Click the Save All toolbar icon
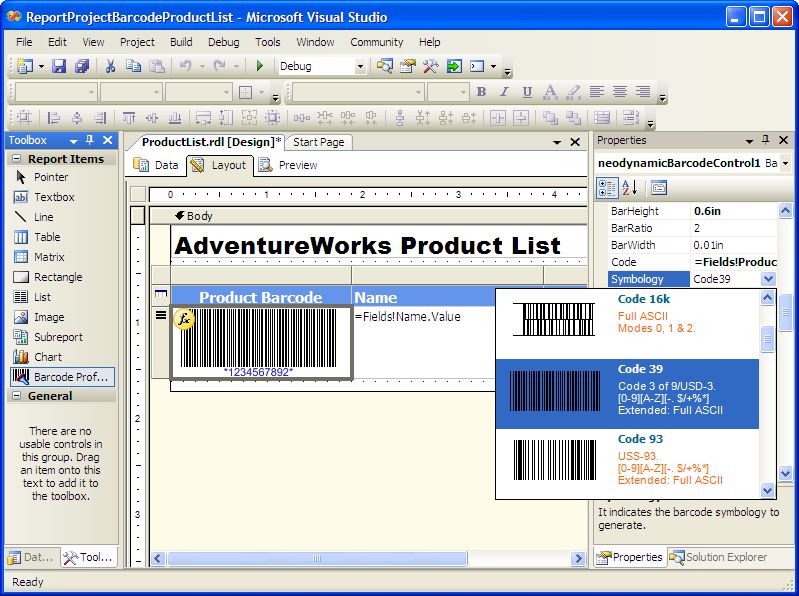The height and width of the screenshot is (596, 799). point(82,66)
